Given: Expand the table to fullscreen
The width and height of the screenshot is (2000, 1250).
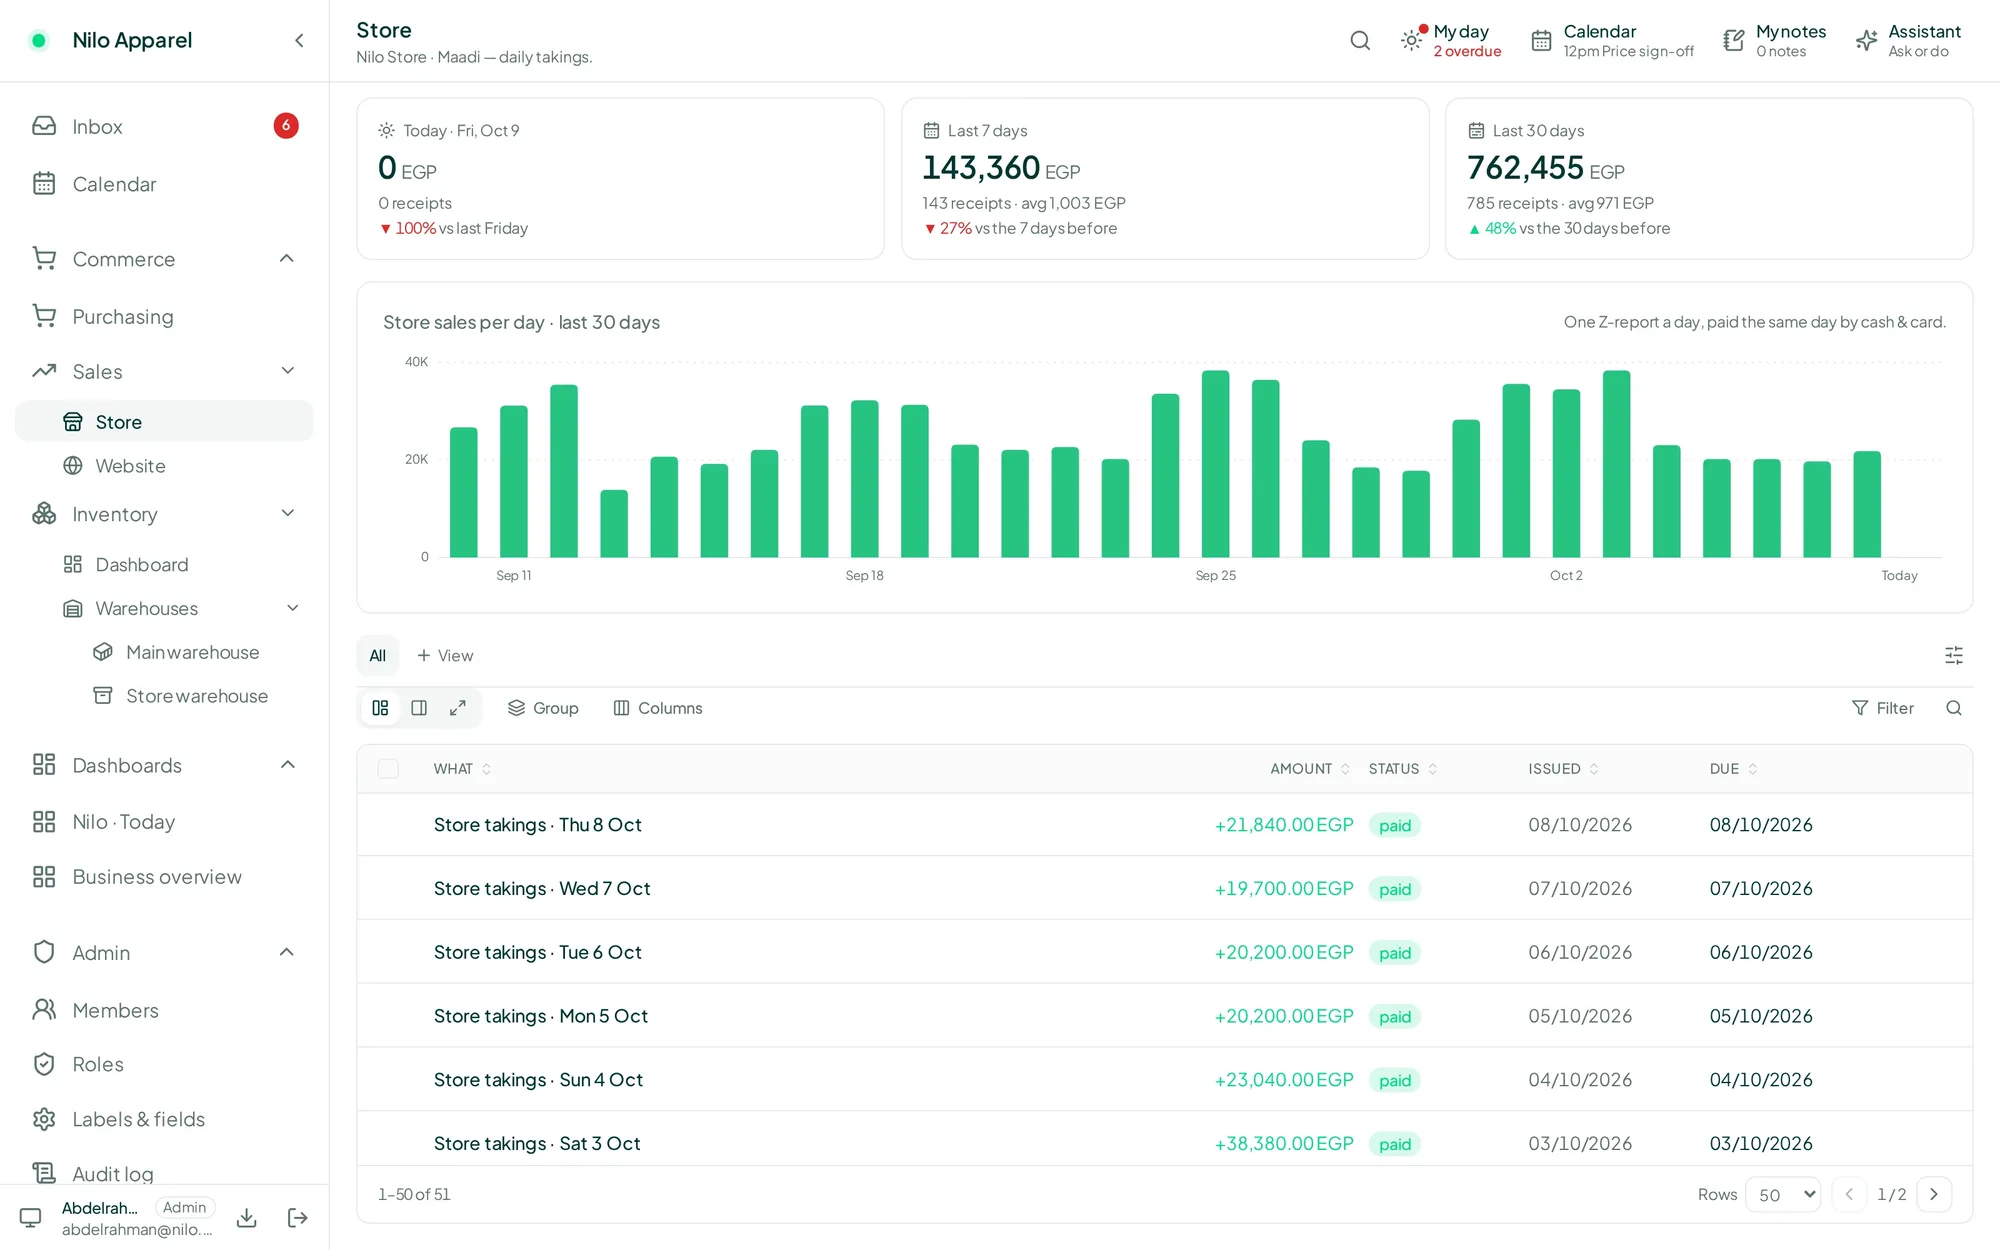Looking at the screenshot, I should 458,708.
